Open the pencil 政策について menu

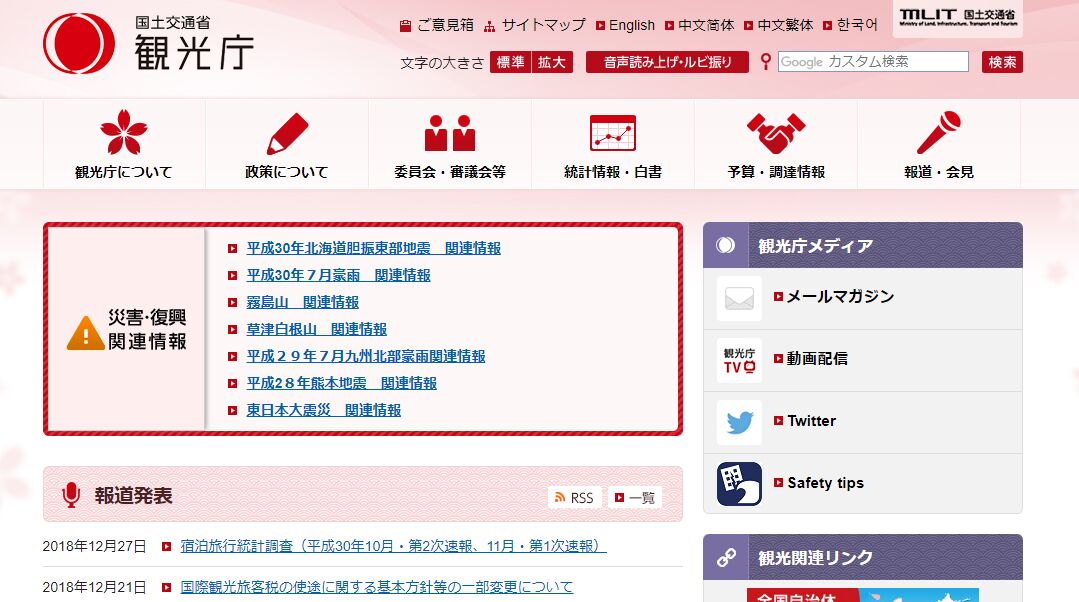287,144
